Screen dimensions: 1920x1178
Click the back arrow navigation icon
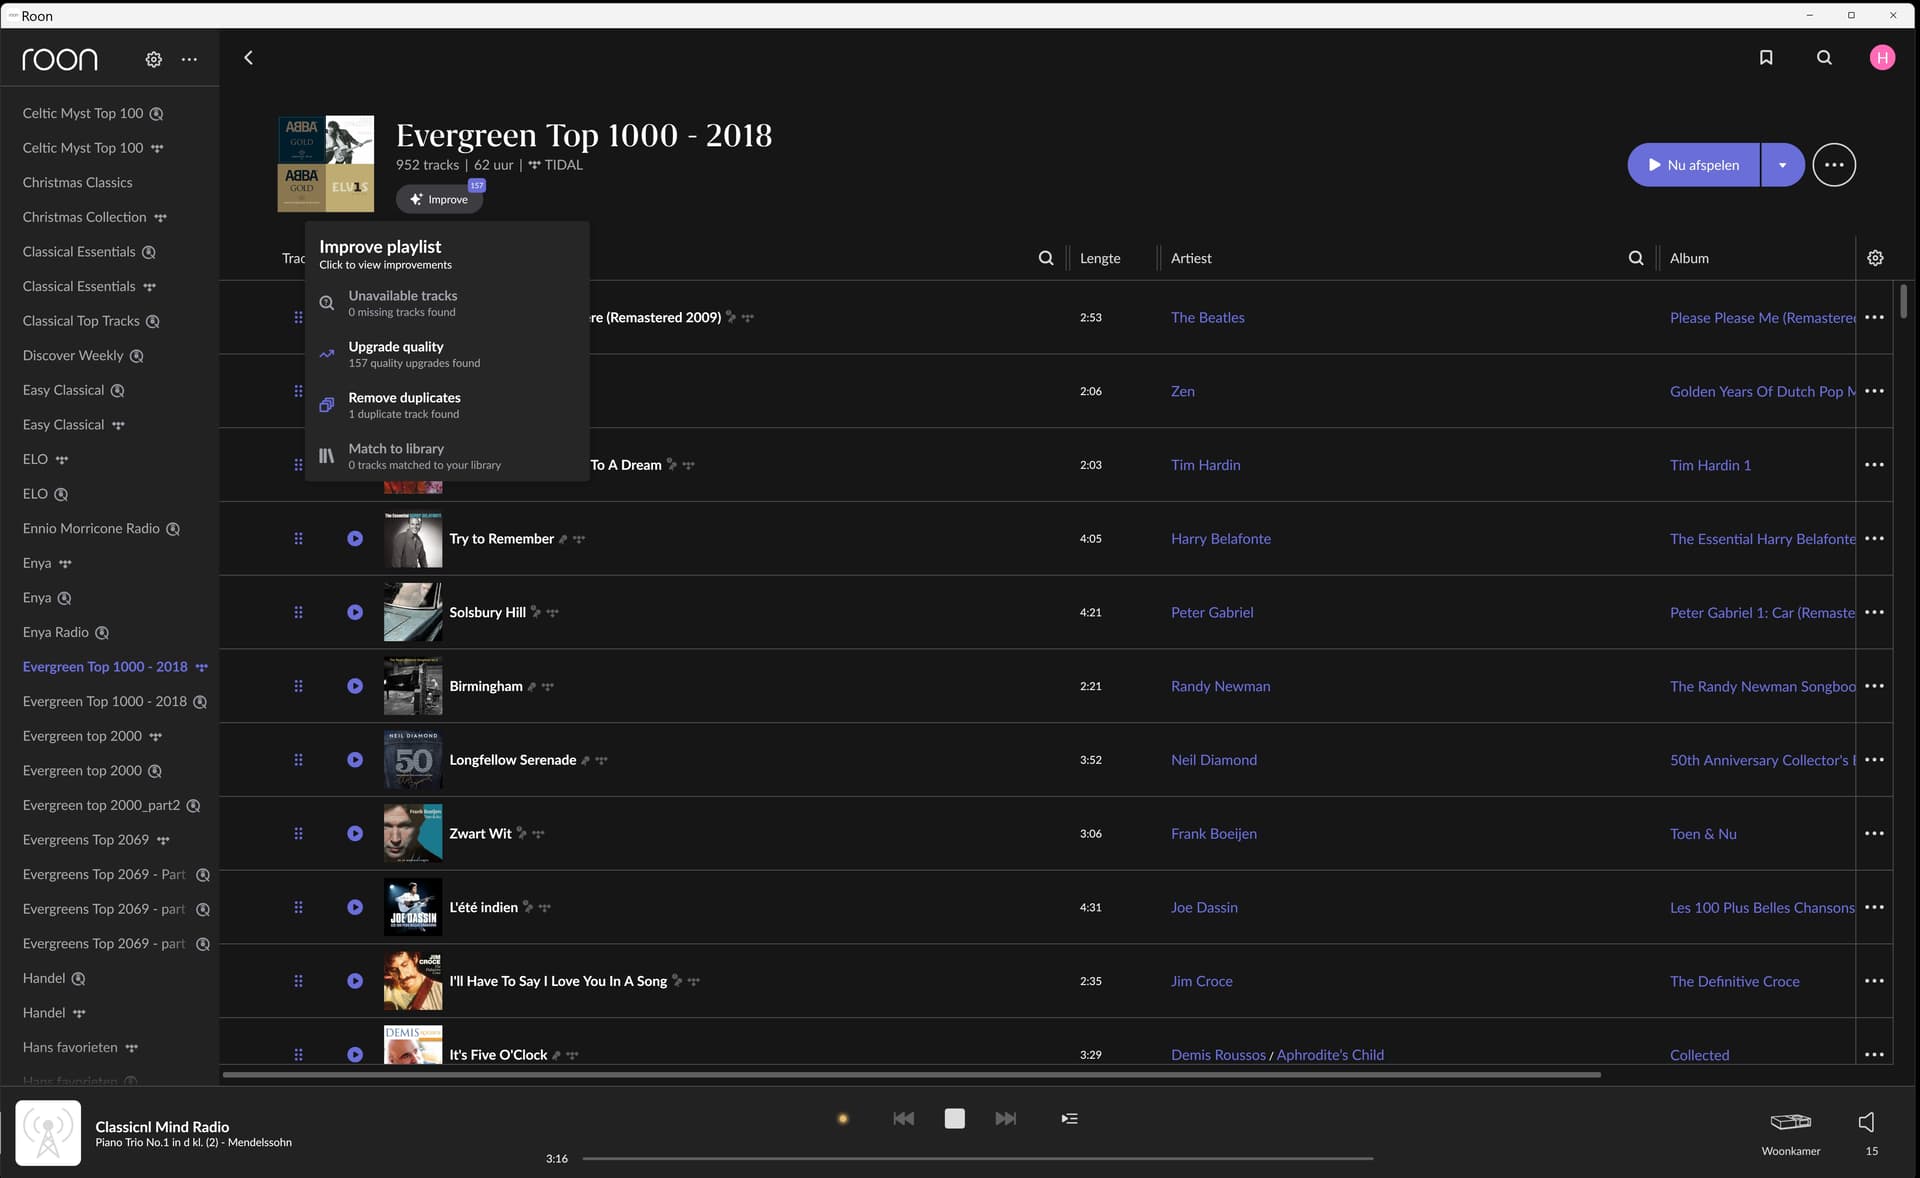pos(248,58)
